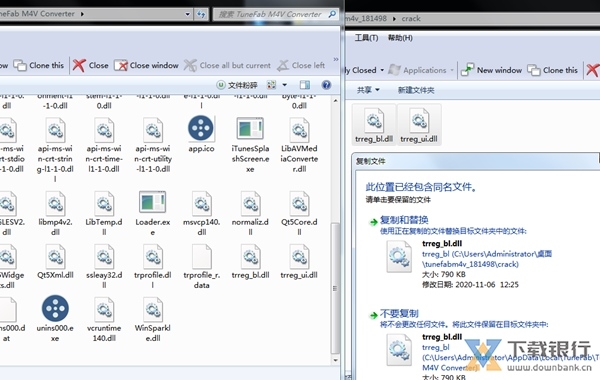Select Loader.exe file

tap(153, 213)
